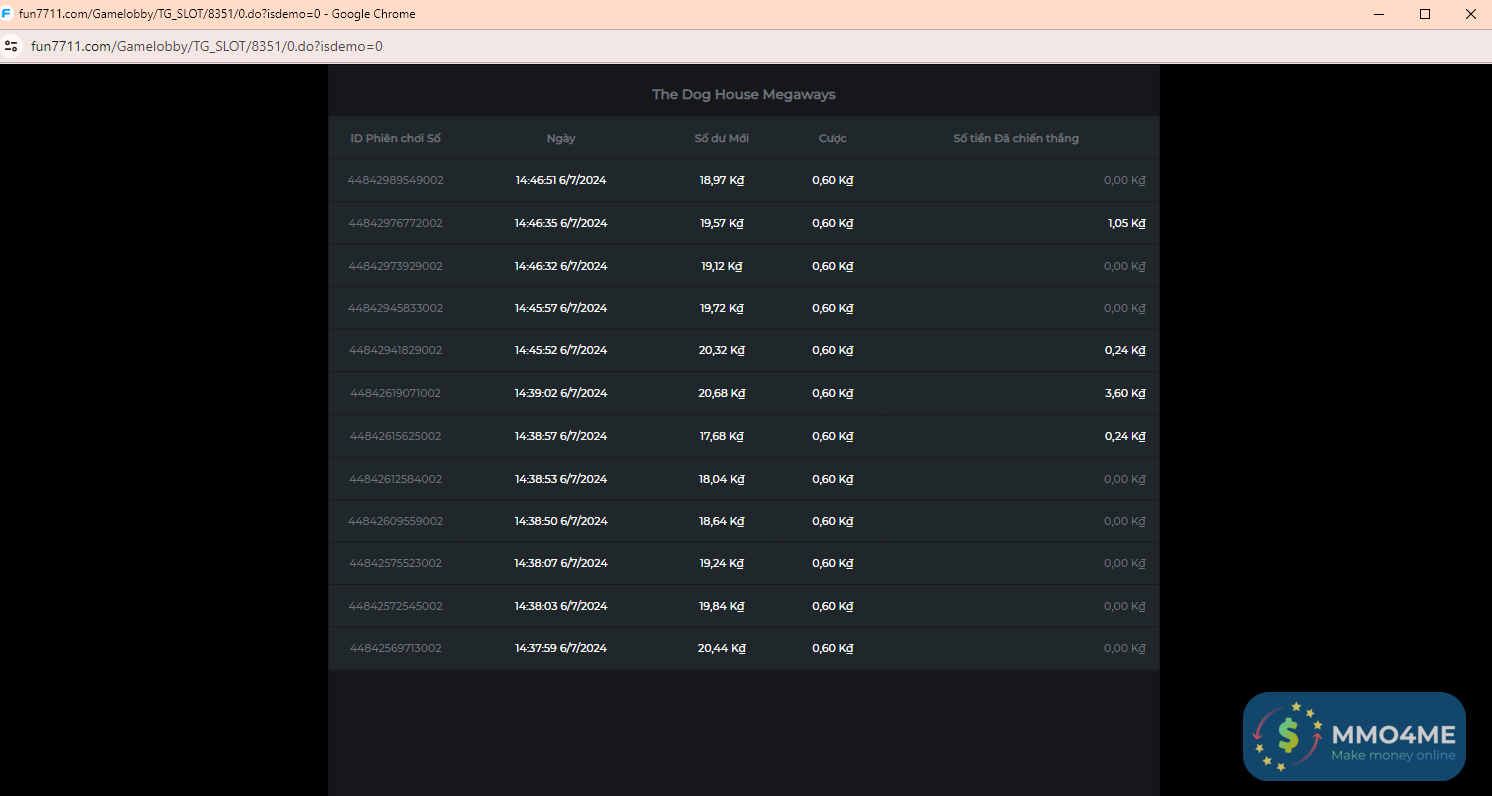Click the winning amount 1,05 K₫
Viewport: 1492px width, 796px height.
coord(1126,223)
